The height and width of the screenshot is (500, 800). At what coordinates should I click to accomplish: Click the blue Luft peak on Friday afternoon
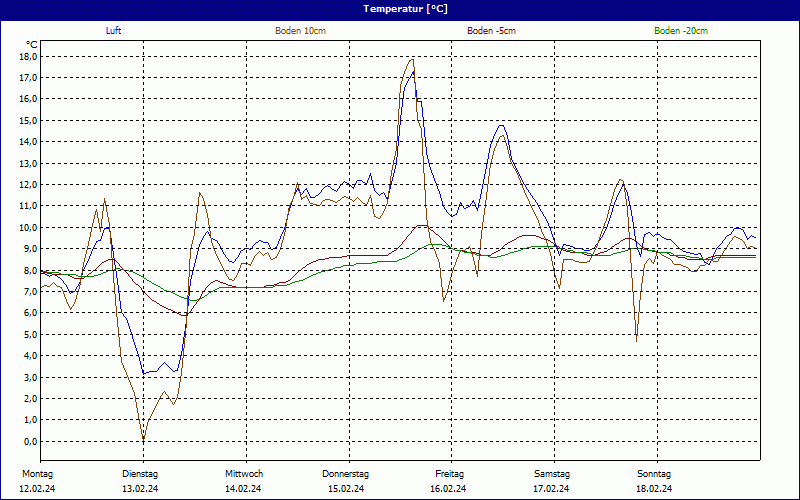(x=502, y=126)
